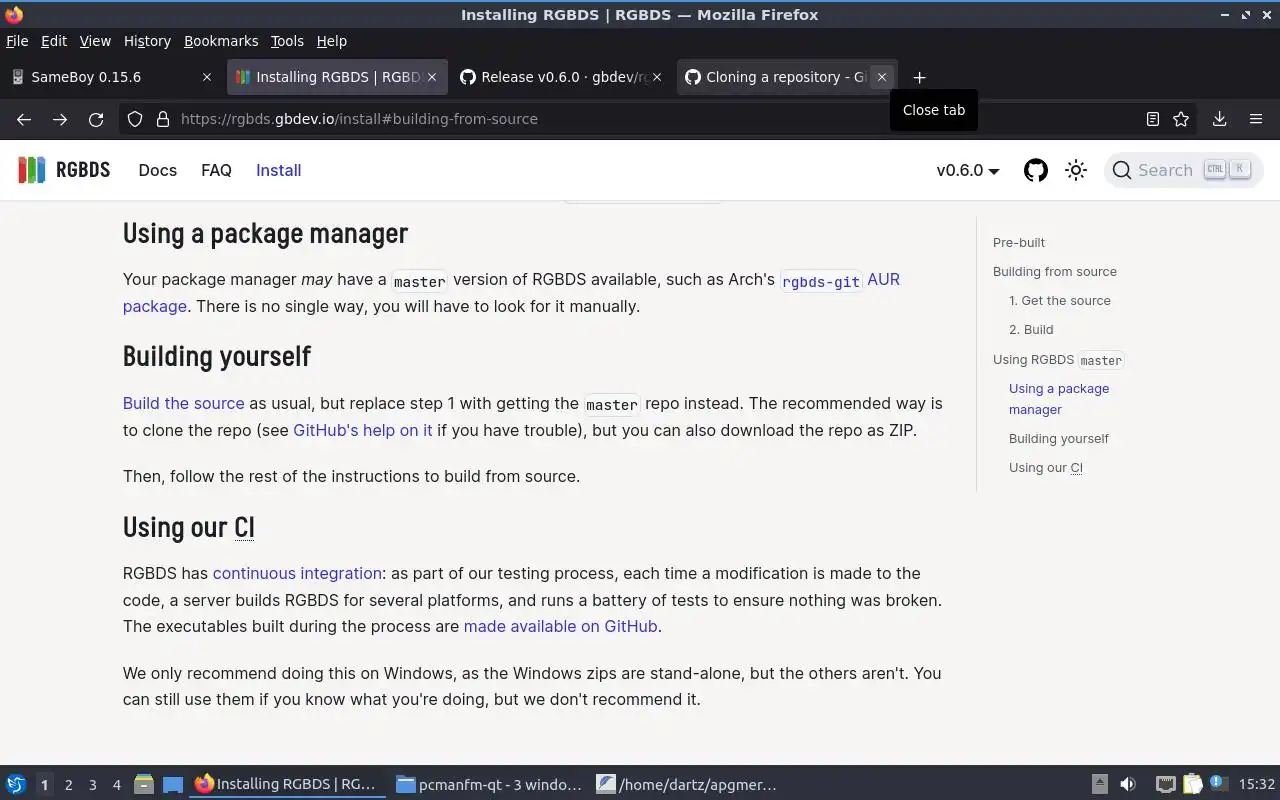The width and height of the screenshot is (1280, 800).
Task: Open tracking protection shield icon
Action: pyautogui.click(x=135, y=119)
